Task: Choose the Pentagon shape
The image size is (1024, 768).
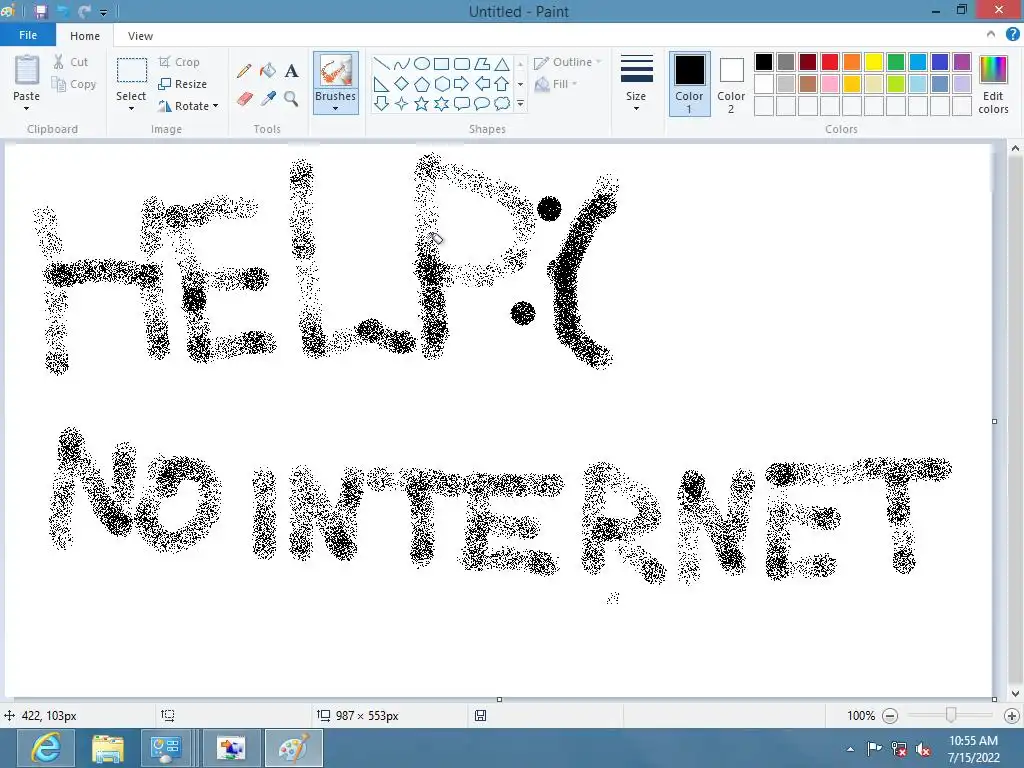Action: point(422,84)
